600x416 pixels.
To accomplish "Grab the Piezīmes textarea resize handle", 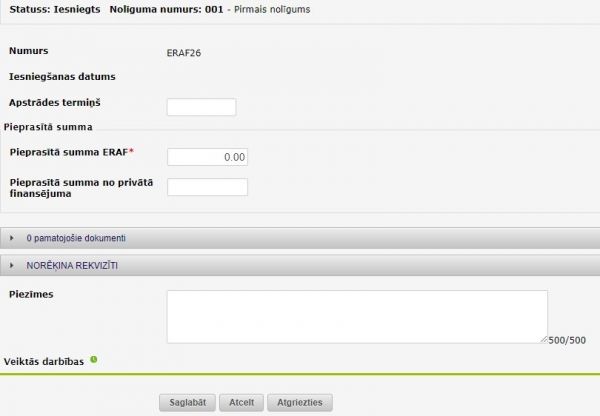I will (x=543, y=339).
